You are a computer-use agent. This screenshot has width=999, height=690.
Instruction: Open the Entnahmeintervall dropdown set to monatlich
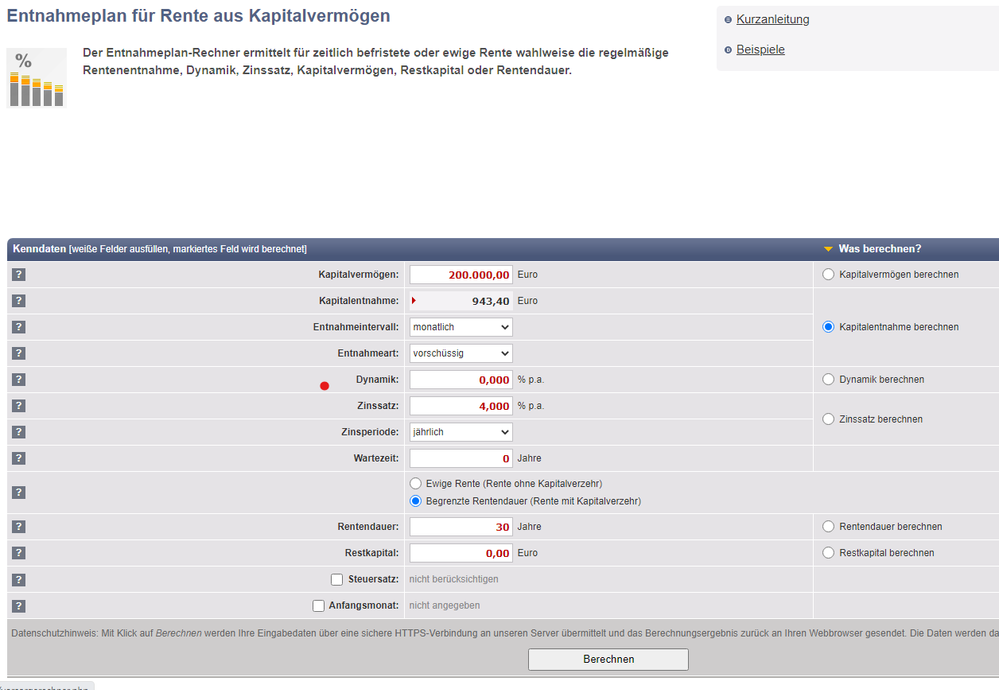(461, 327)
